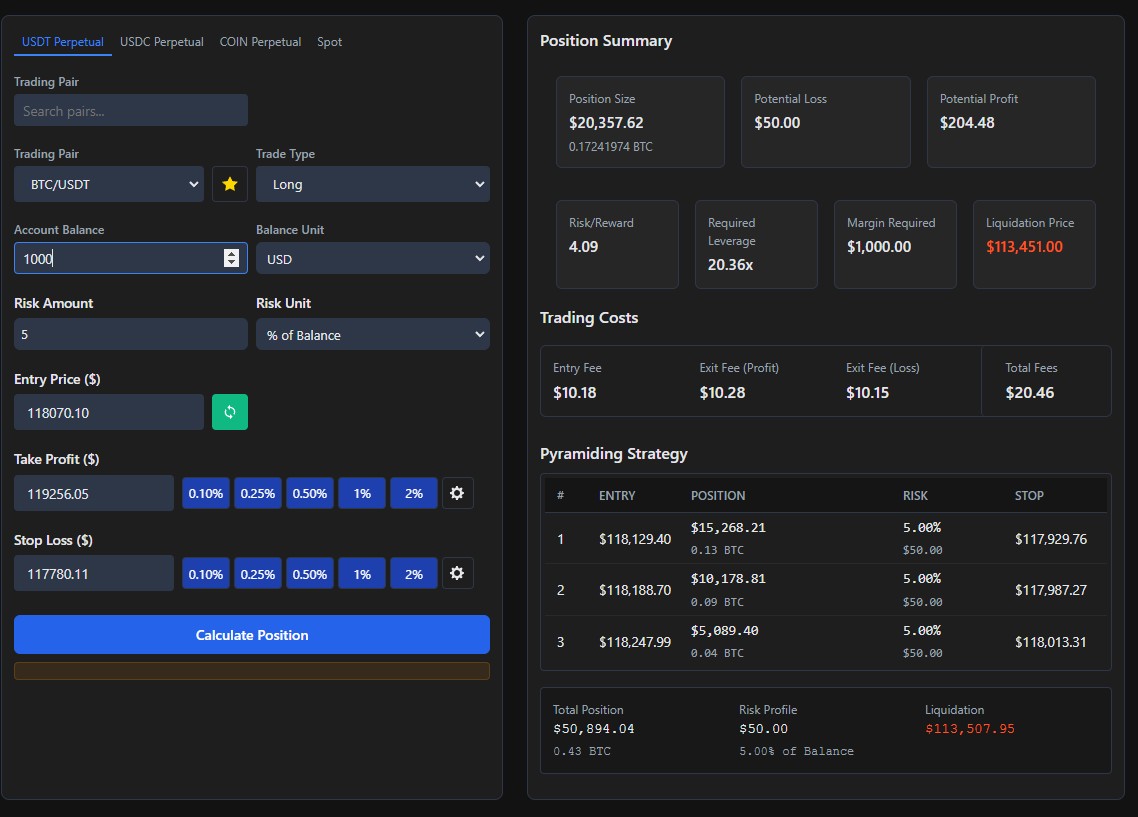Click the Entry Fee $10.18 value

tap(575, 393)
